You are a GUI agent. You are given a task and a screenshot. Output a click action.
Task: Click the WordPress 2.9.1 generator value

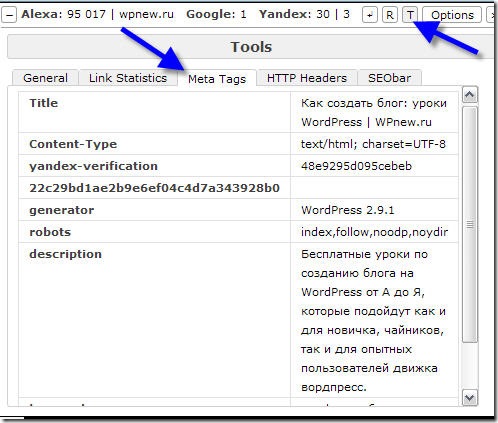pyautogui.click(x=348, y=210)
